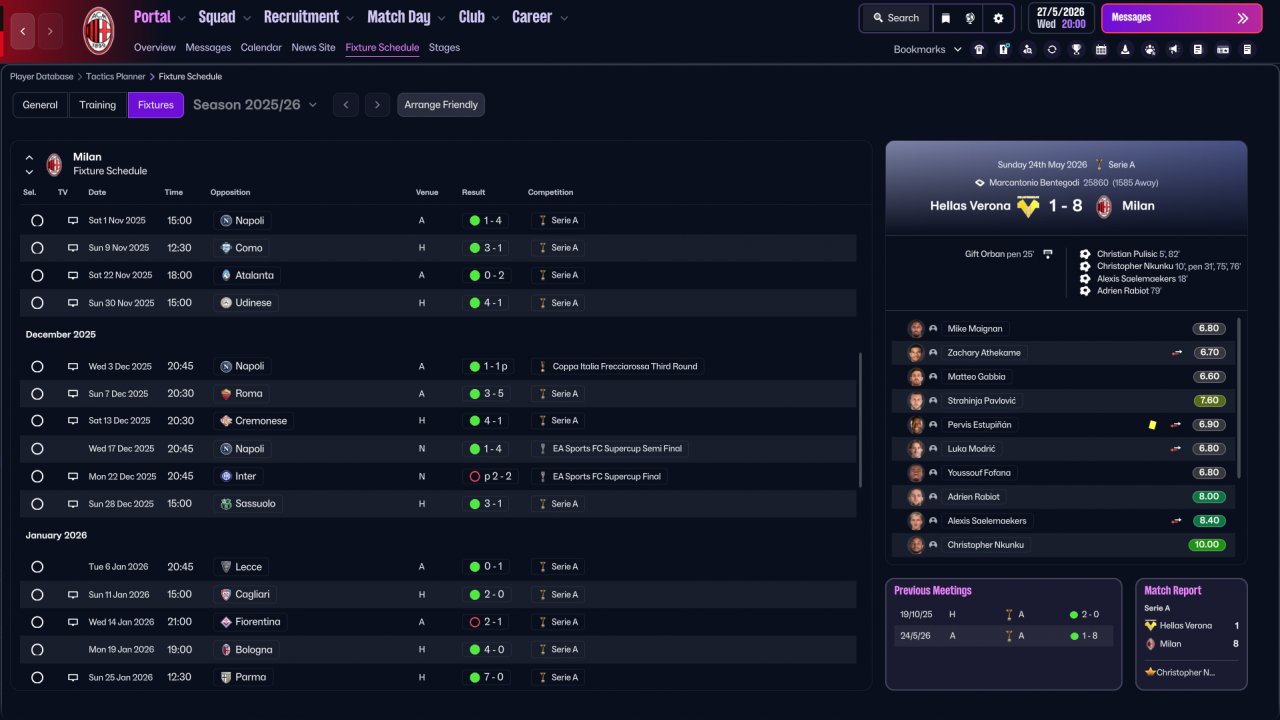Select the radio button for the Cremonese fixture
Viewport: 1280px width, 720px height.
point(37,421)
